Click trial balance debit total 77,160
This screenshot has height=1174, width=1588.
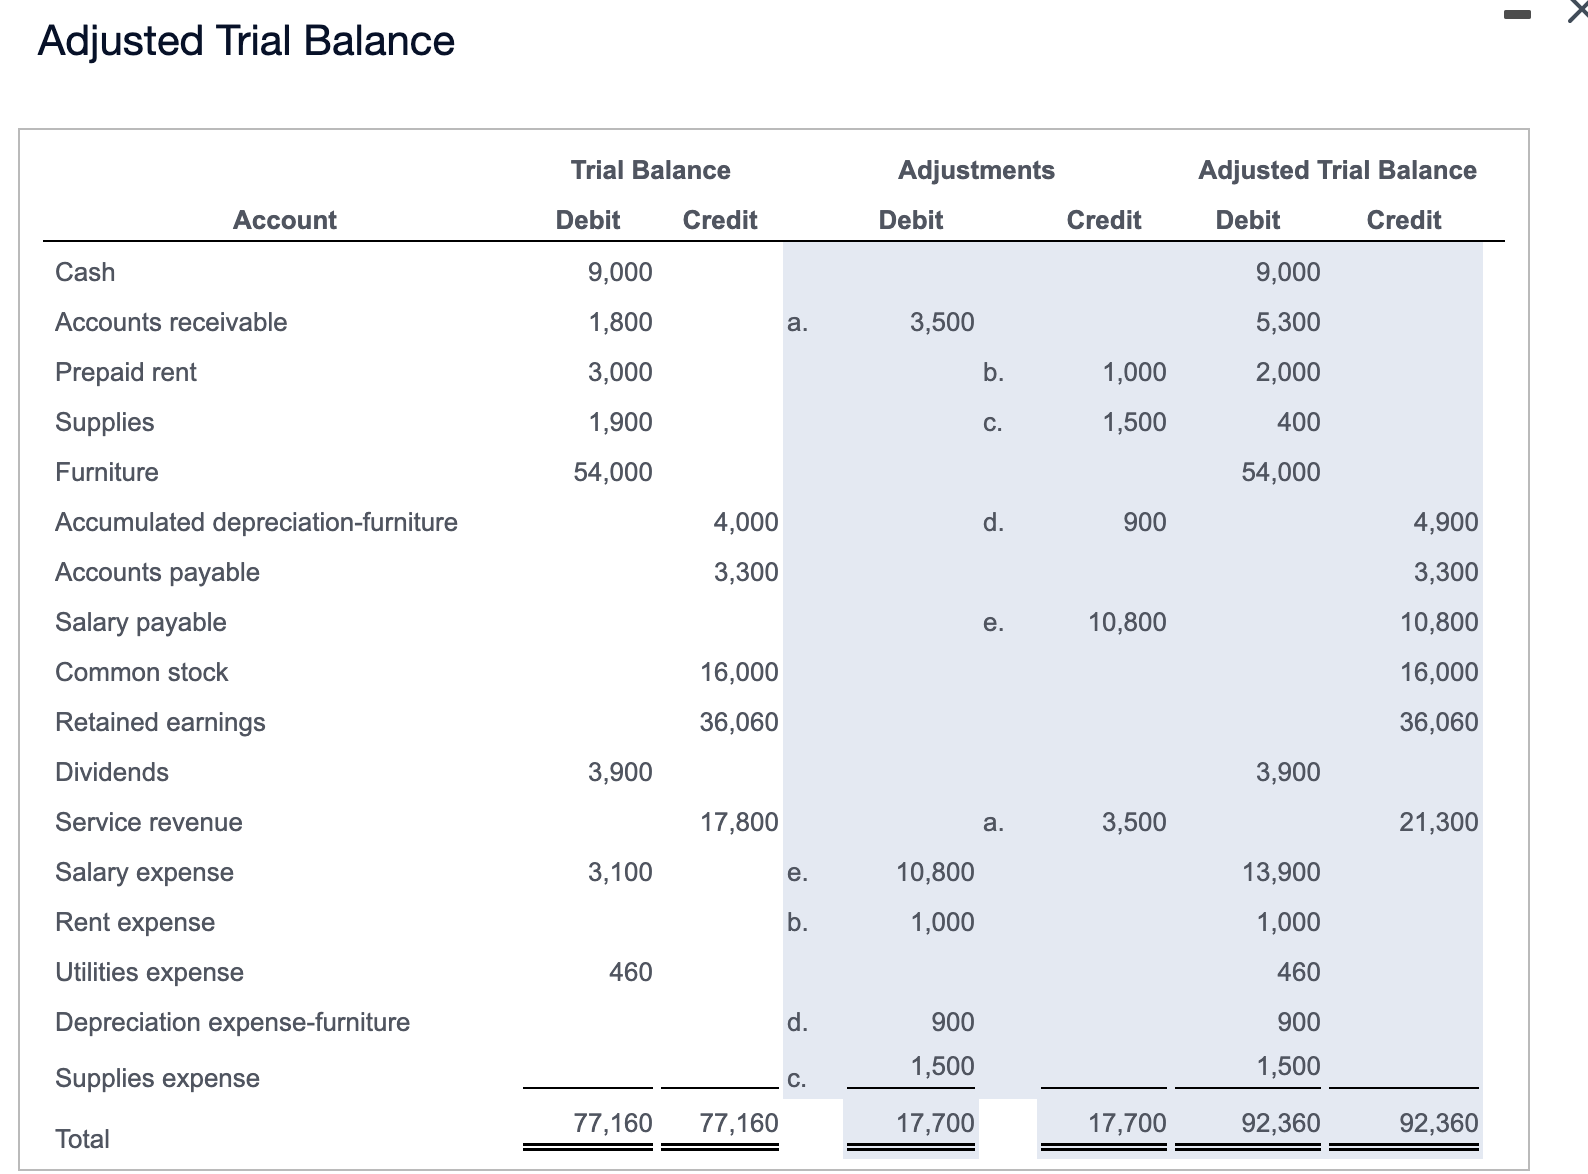pos(613,1123)
